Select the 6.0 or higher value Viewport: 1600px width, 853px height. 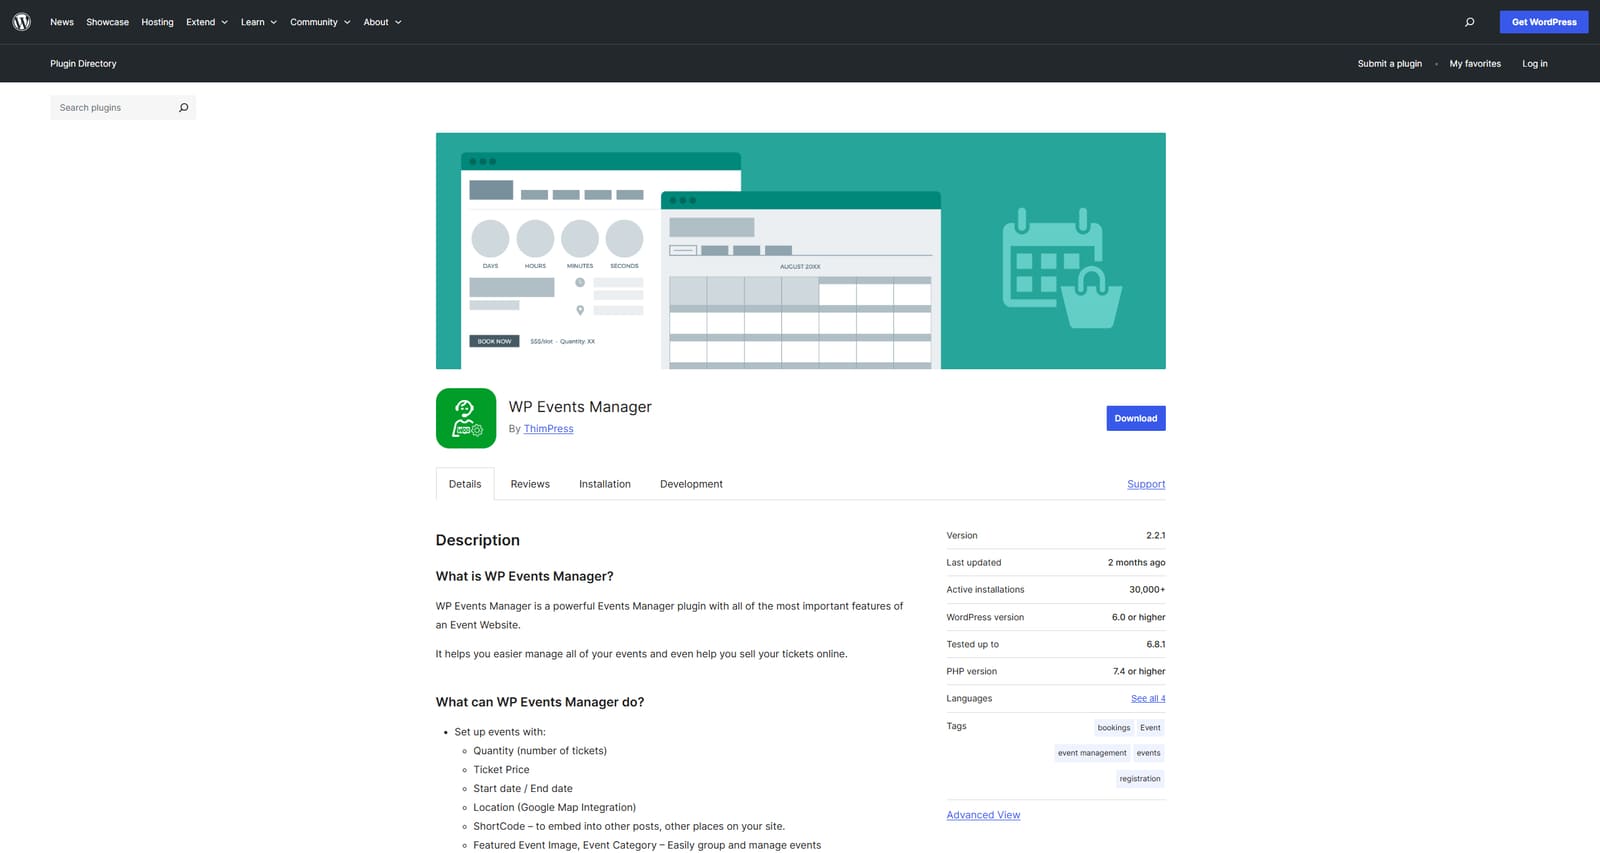click(x=1138, y=617)
